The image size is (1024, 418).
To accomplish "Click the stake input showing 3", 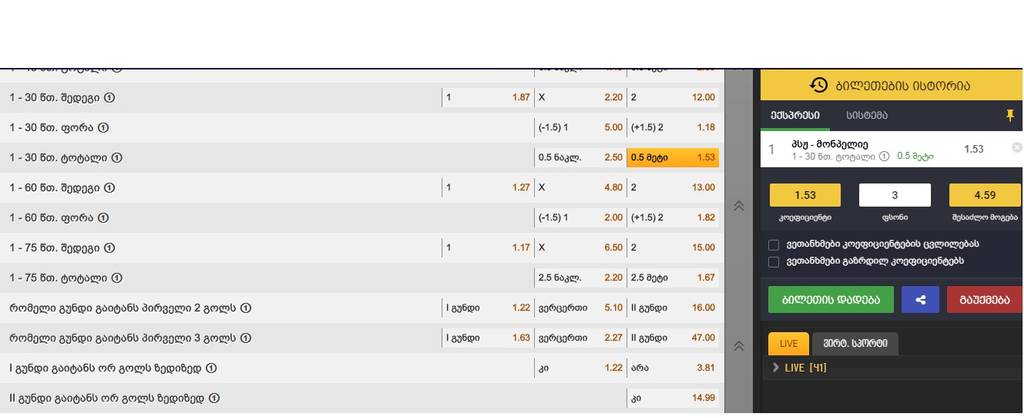I will tap(895, 195).
